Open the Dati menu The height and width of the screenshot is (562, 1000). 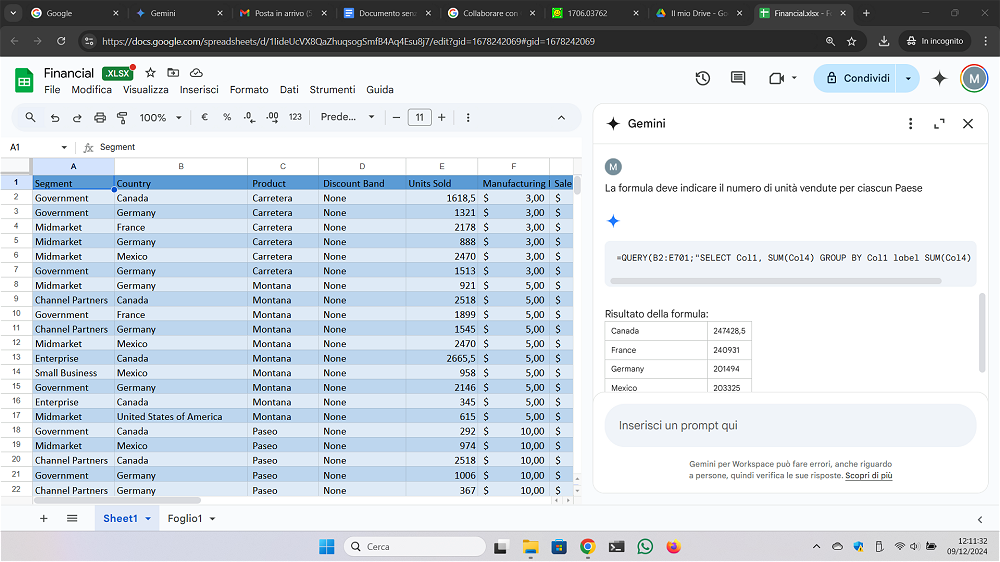coord(289,90)
